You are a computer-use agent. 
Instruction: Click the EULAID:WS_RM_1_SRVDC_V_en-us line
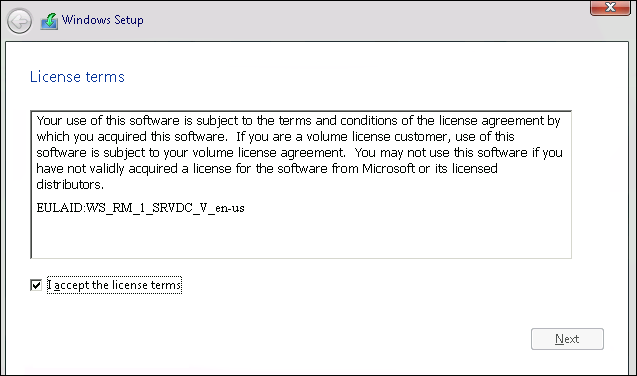pos(140,208)
